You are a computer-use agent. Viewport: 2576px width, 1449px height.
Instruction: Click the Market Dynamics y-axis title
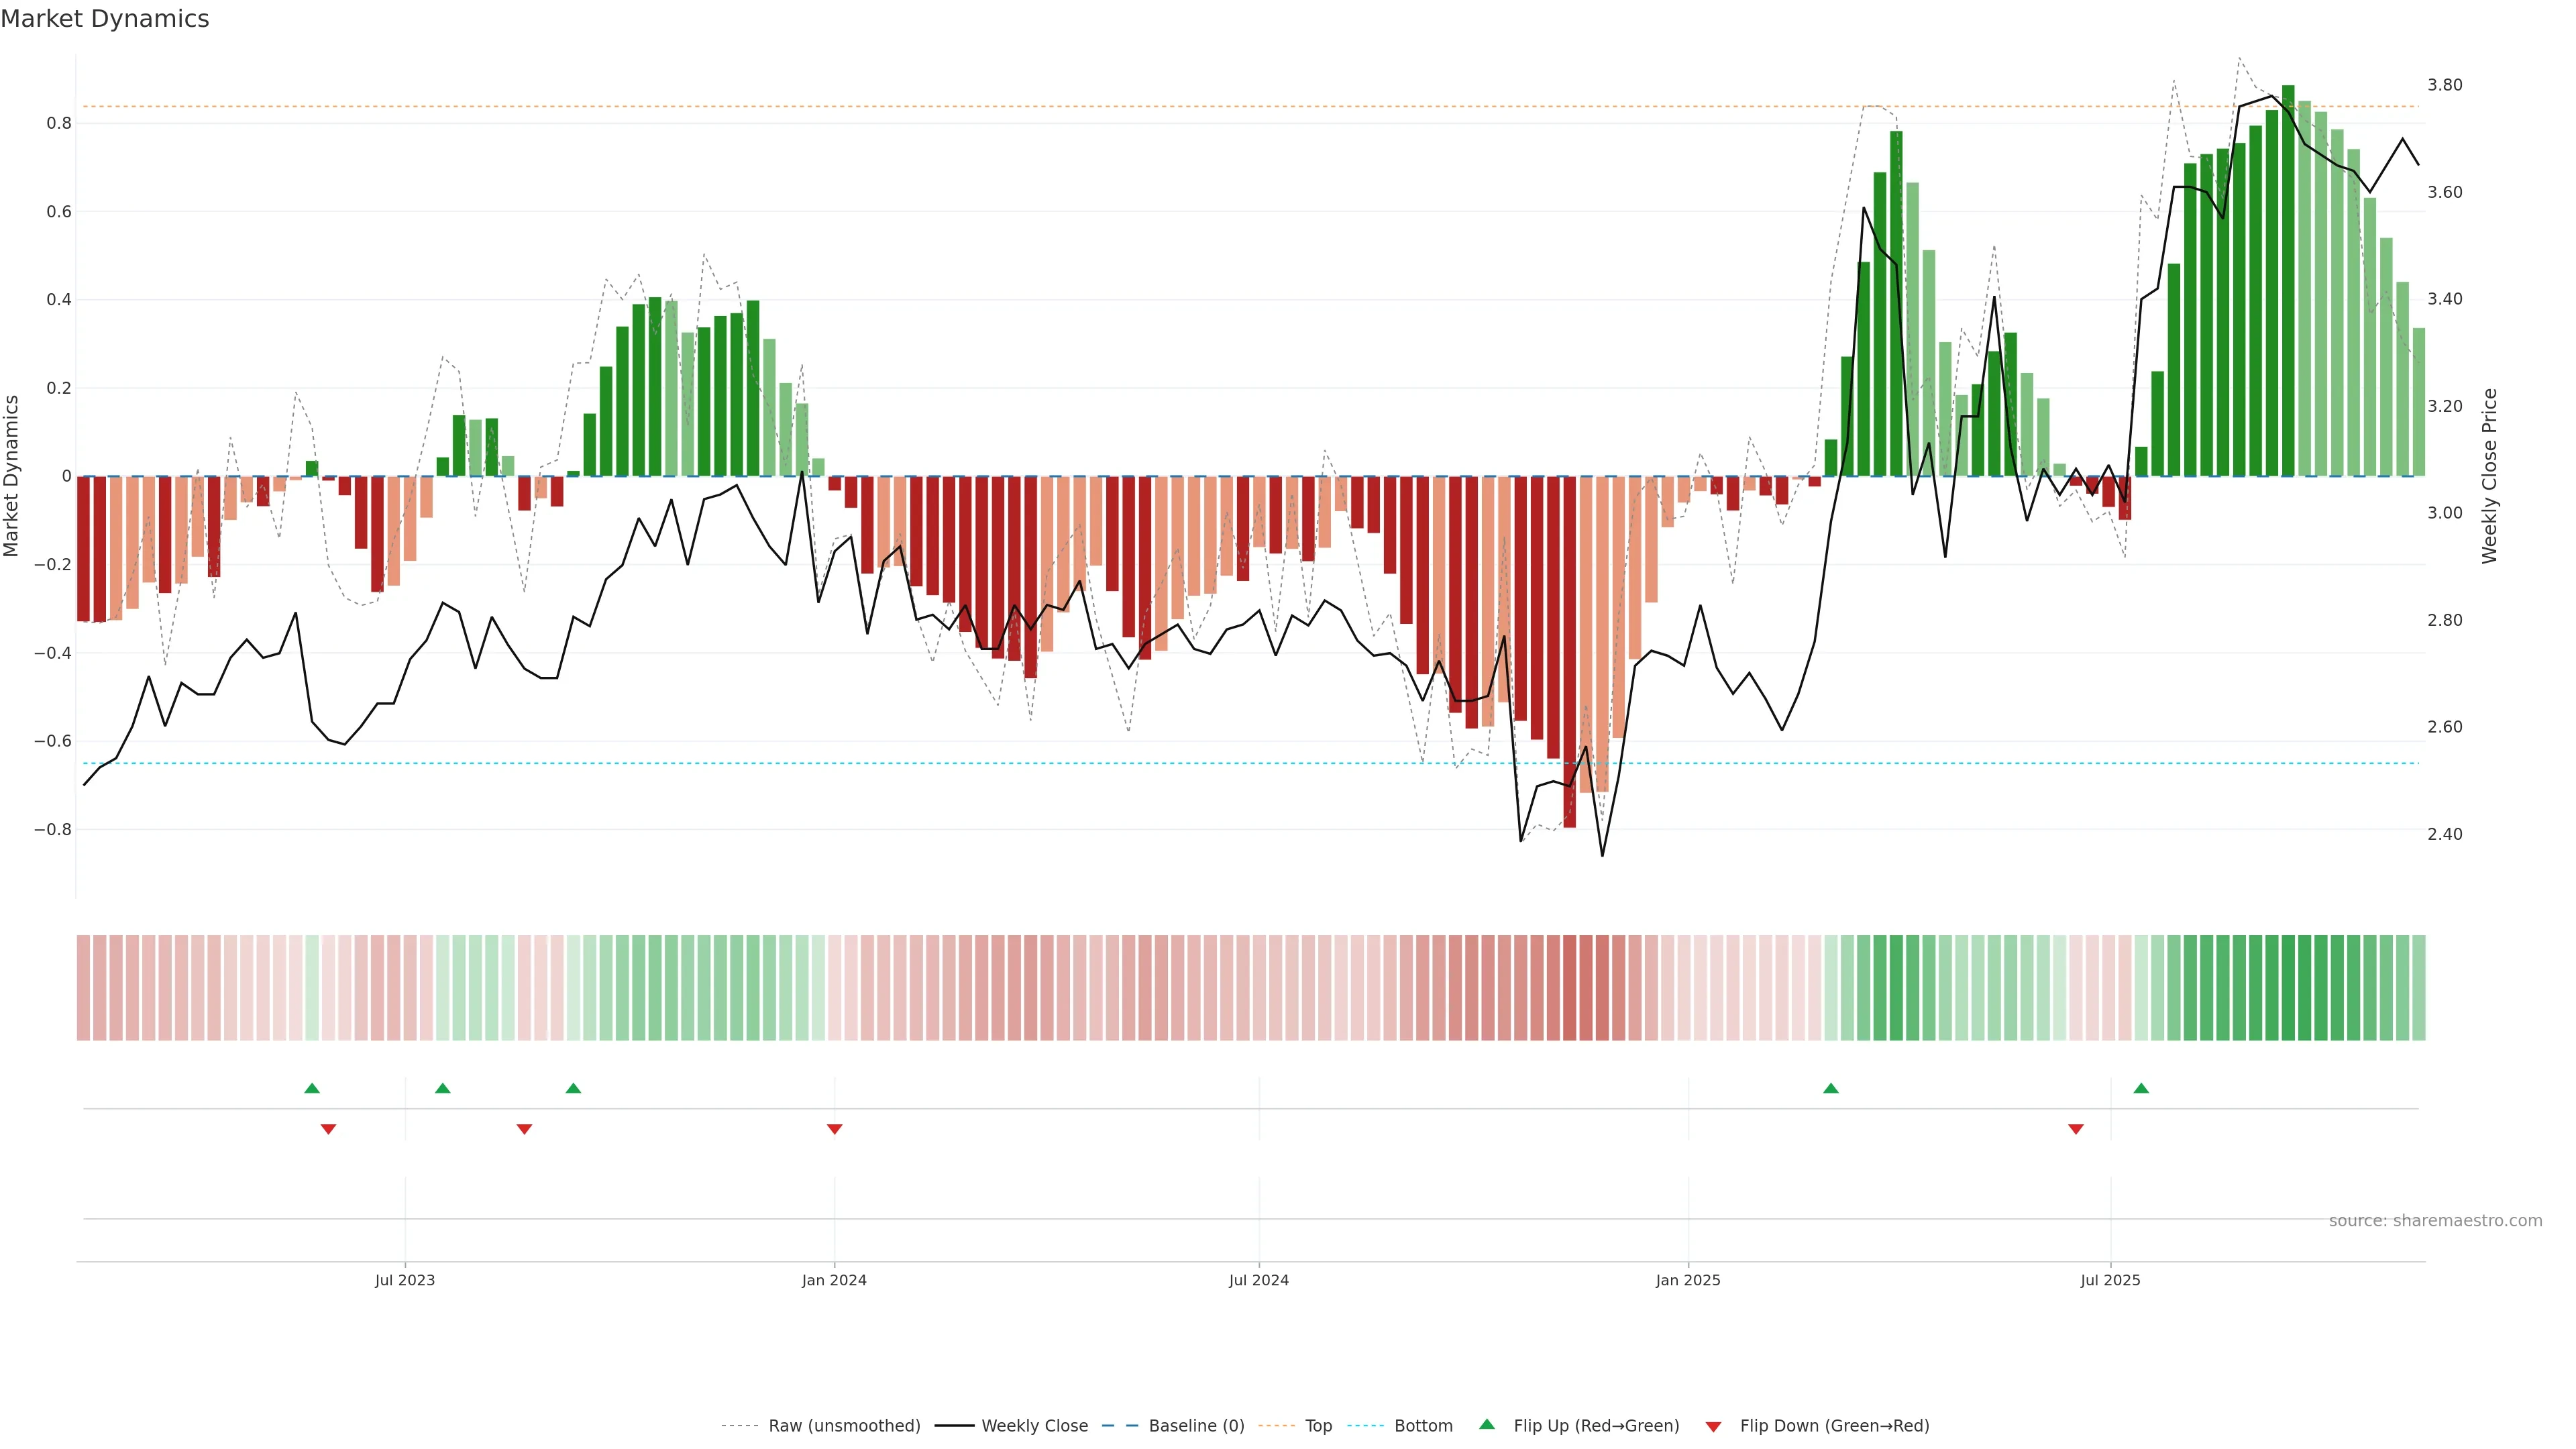click(12, 476)
